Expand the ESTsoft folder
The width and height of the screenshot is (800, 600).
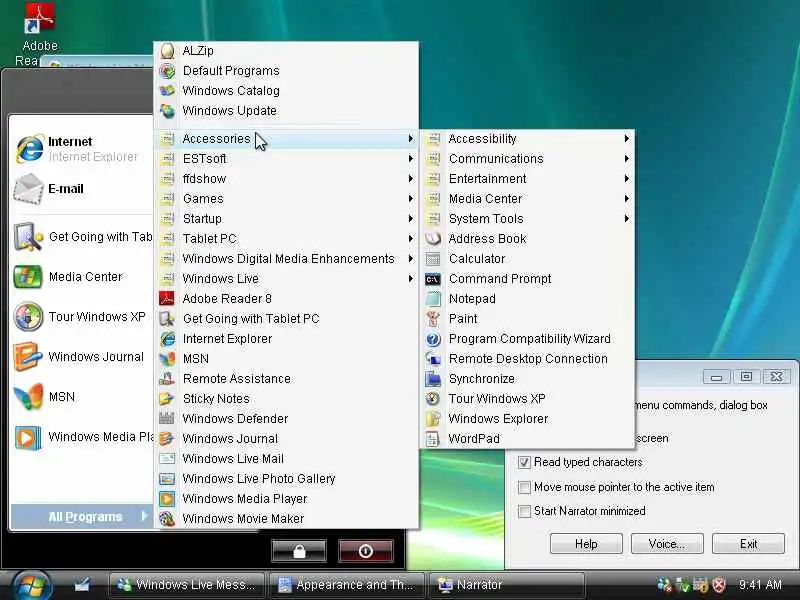[286, 159]
